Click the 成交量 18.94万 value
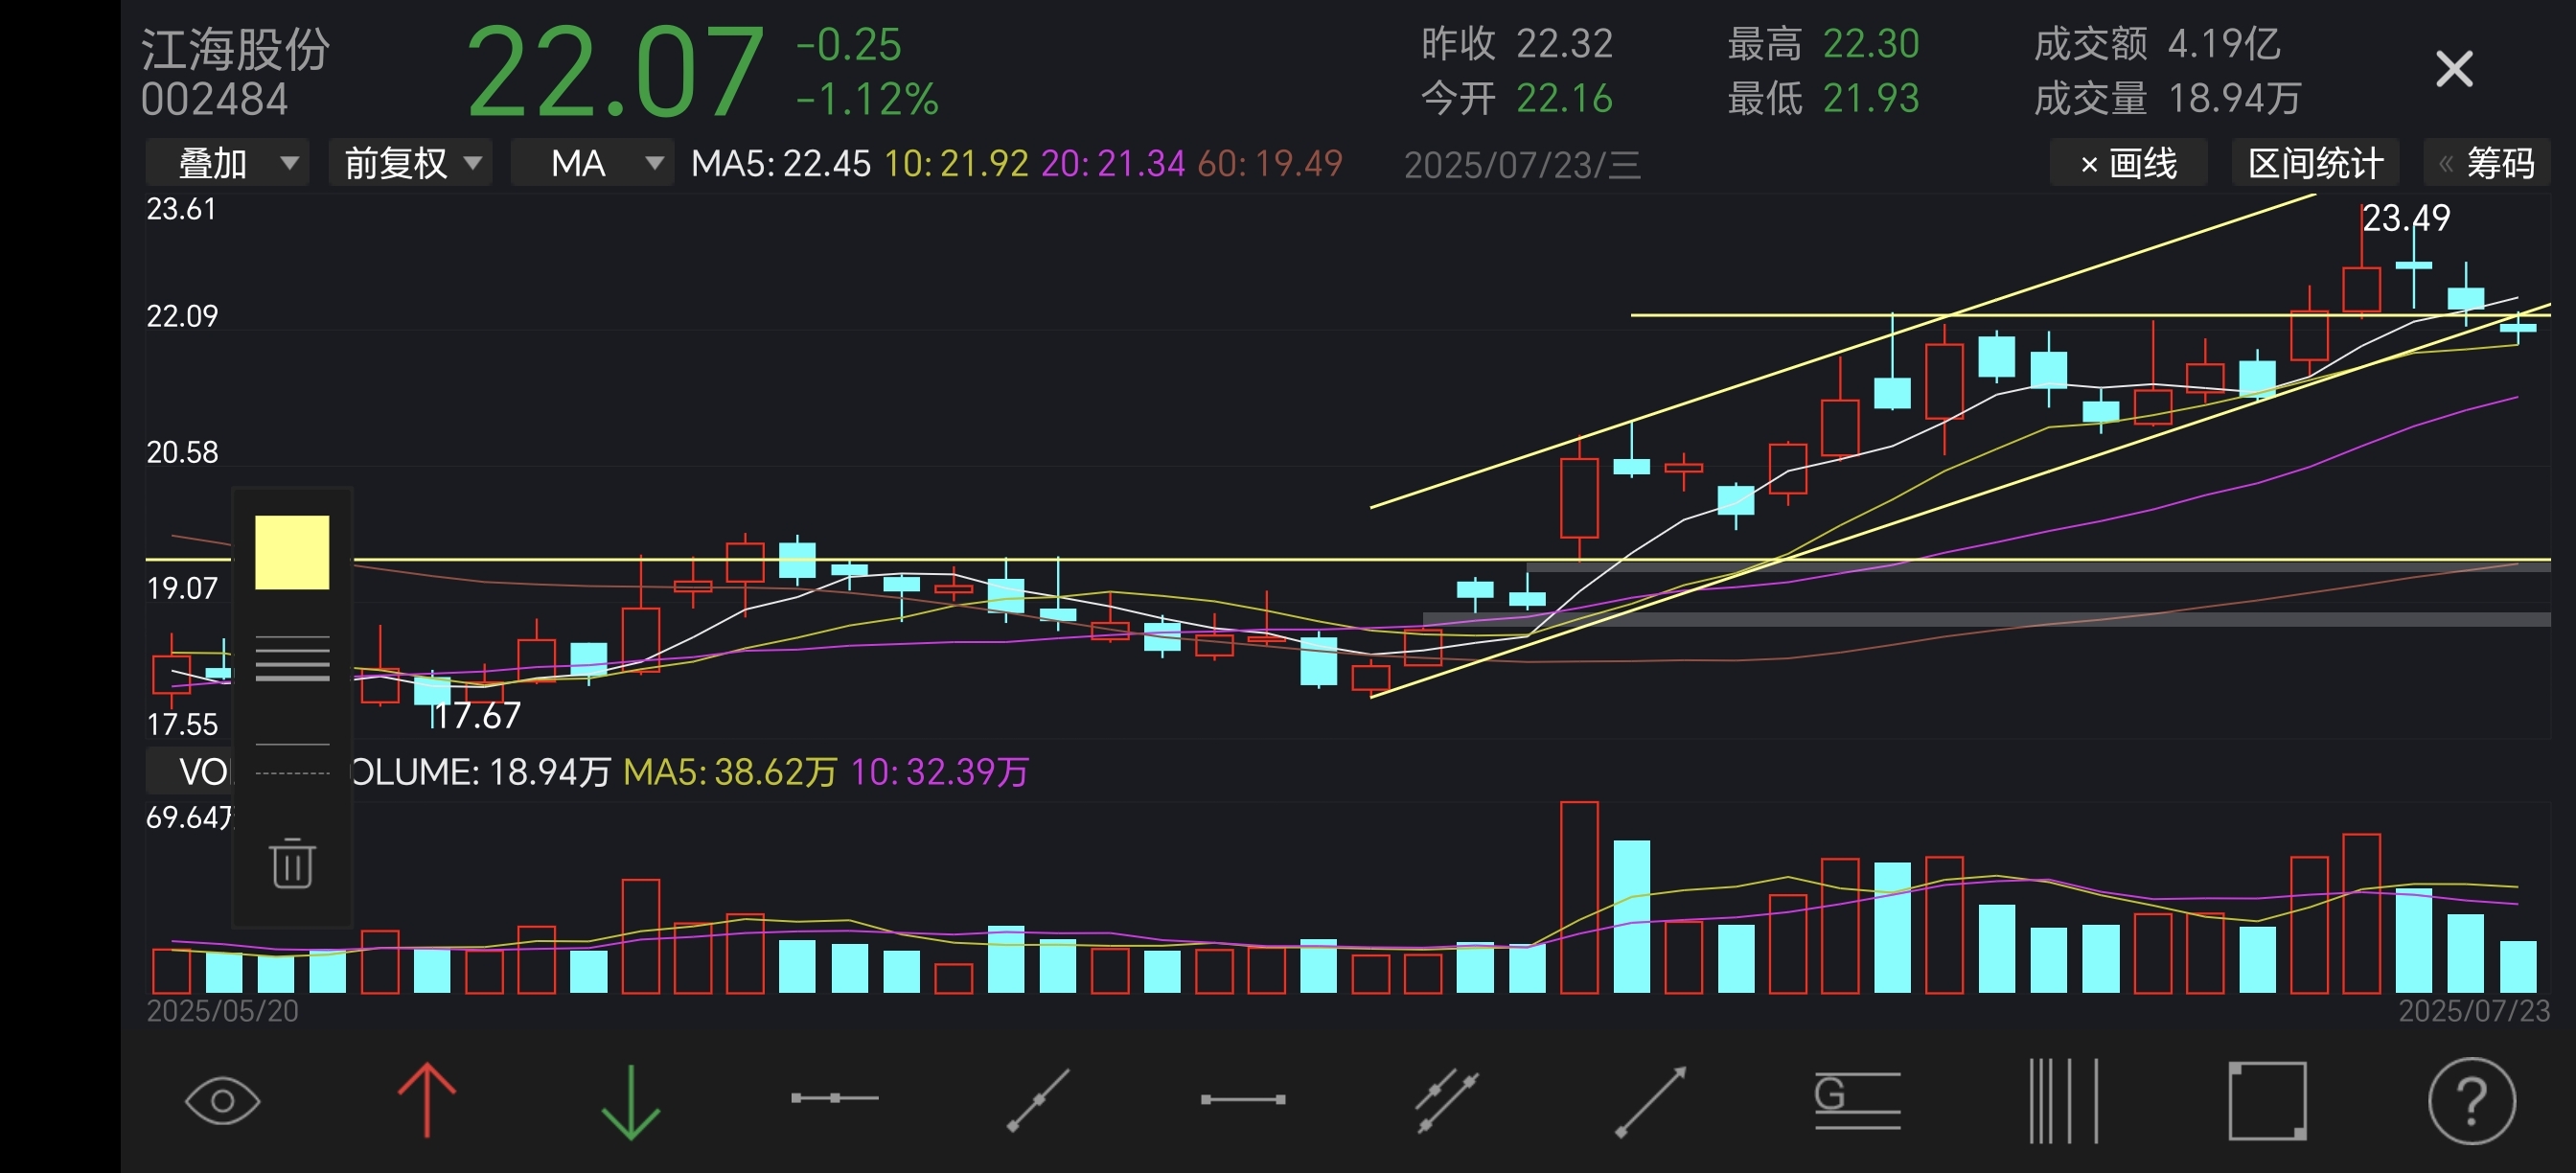The width and height of the screenshot is (2576, 1173). 2235,99
